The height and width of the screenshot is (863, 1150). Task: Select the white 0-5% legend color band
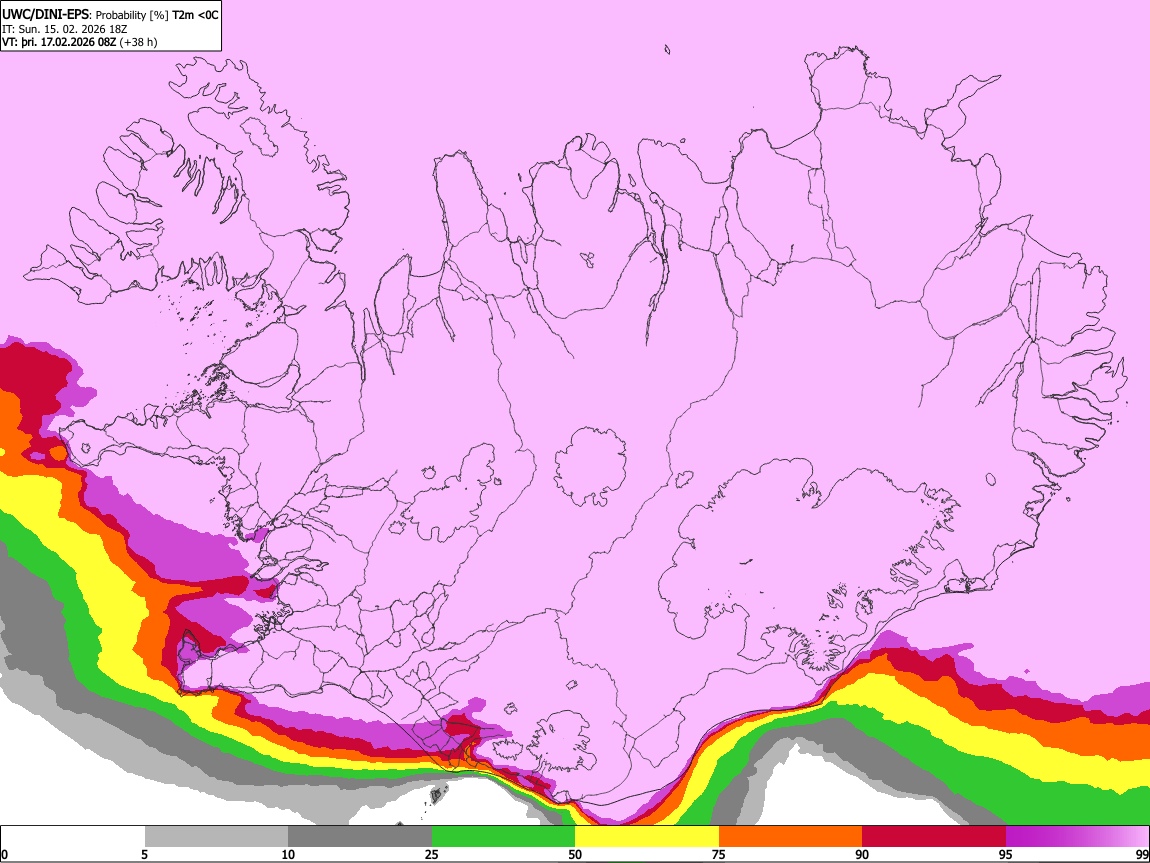pos(73,837)
